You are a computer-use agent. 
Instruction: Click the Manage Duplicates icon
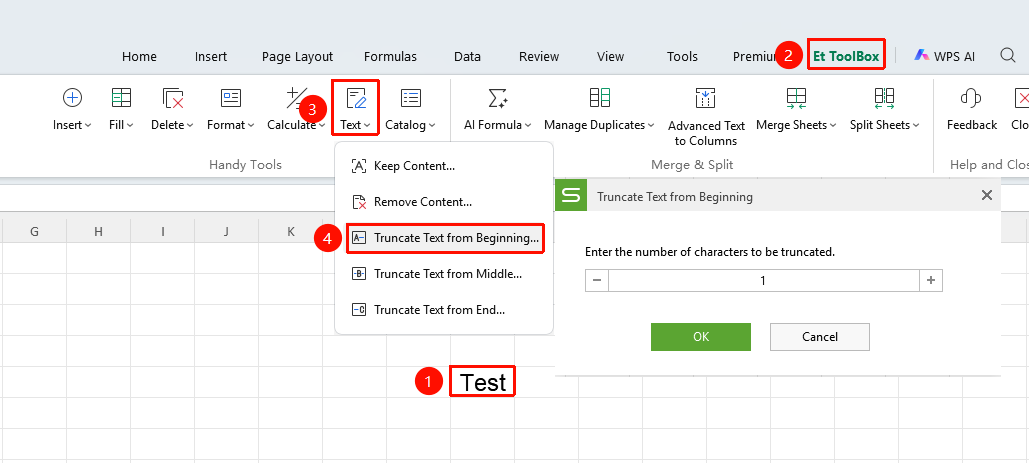(600, 98)
